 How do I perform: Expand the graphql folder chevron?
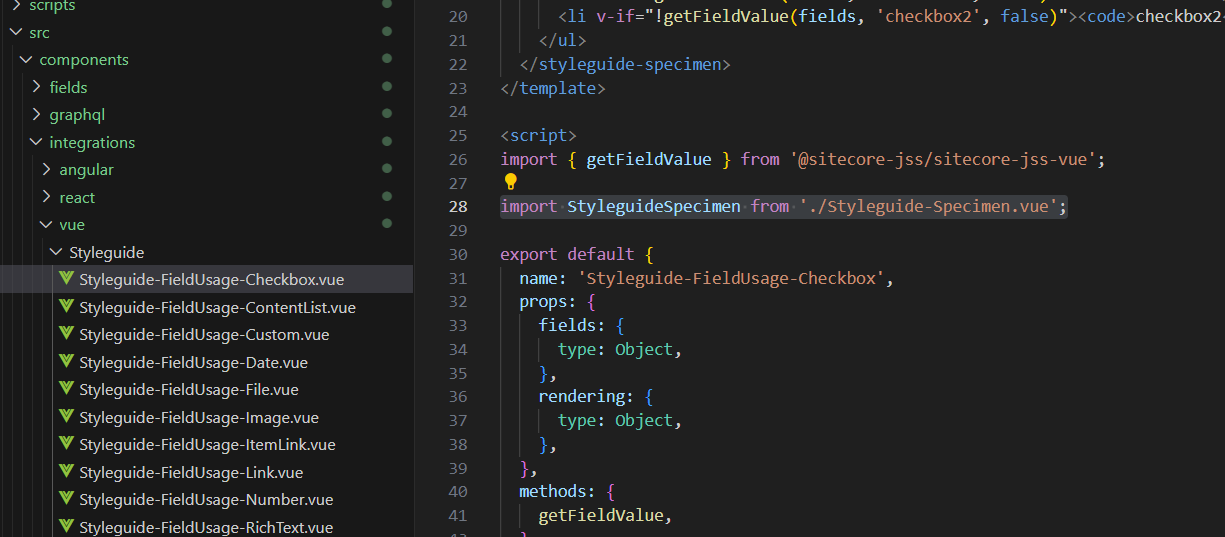pyautogui.click(x=36, y=115)
